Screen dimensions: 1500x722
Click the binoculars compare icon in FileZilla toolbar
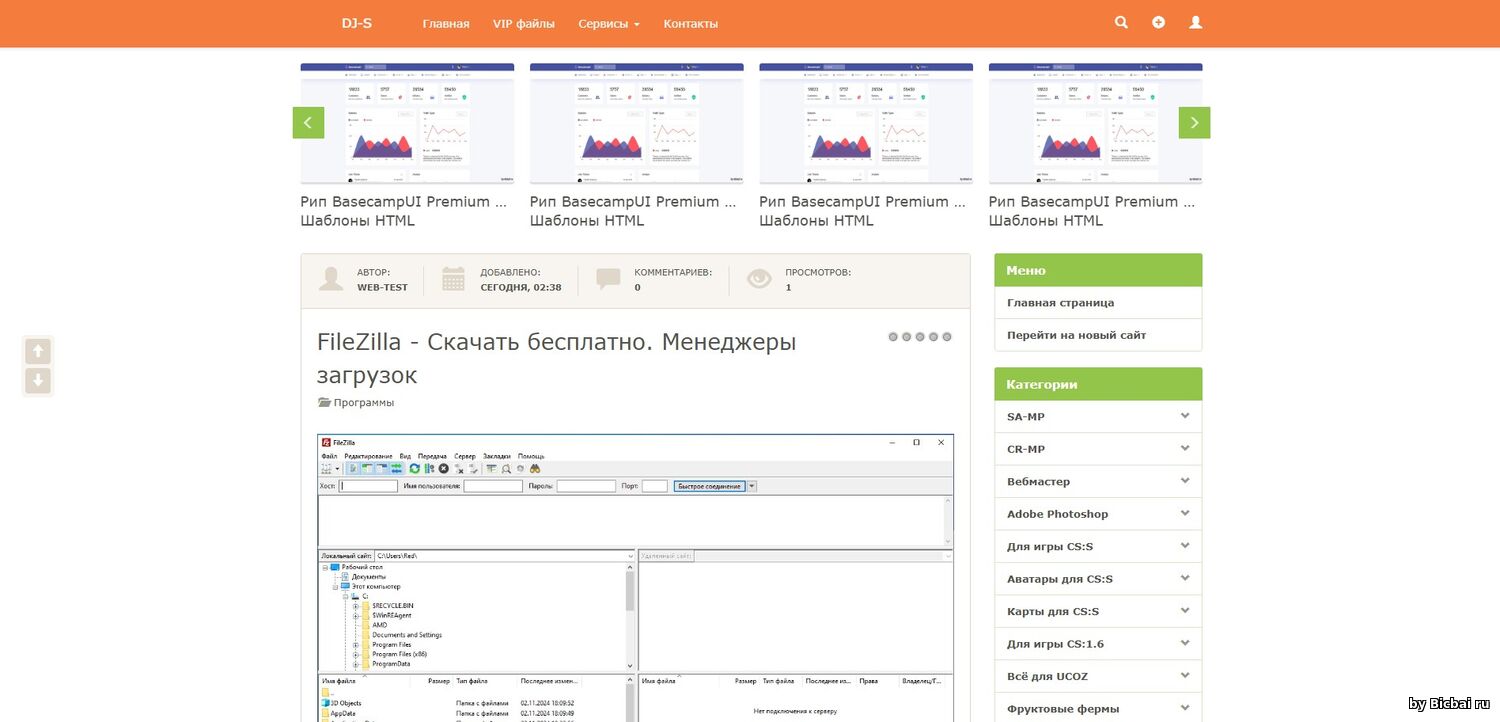[x=535, y=468]
